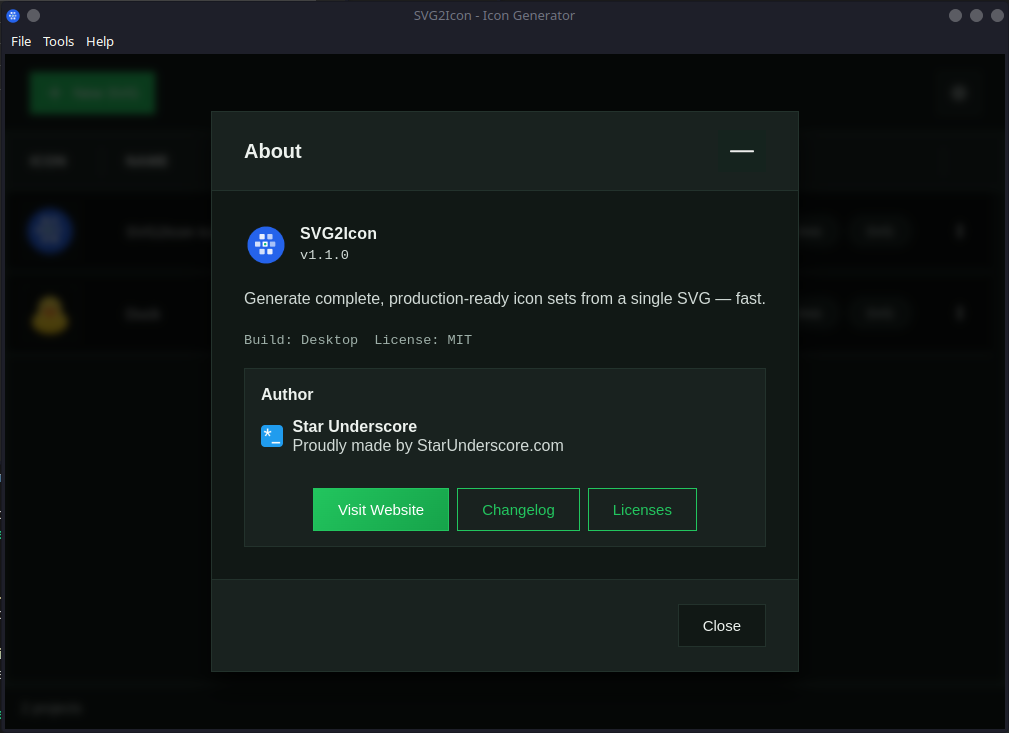Visit StarUnderscore.com via the author text link
Image resolution: width=1009 pixels, height=733 pixels.
click(x=490, y=445)
